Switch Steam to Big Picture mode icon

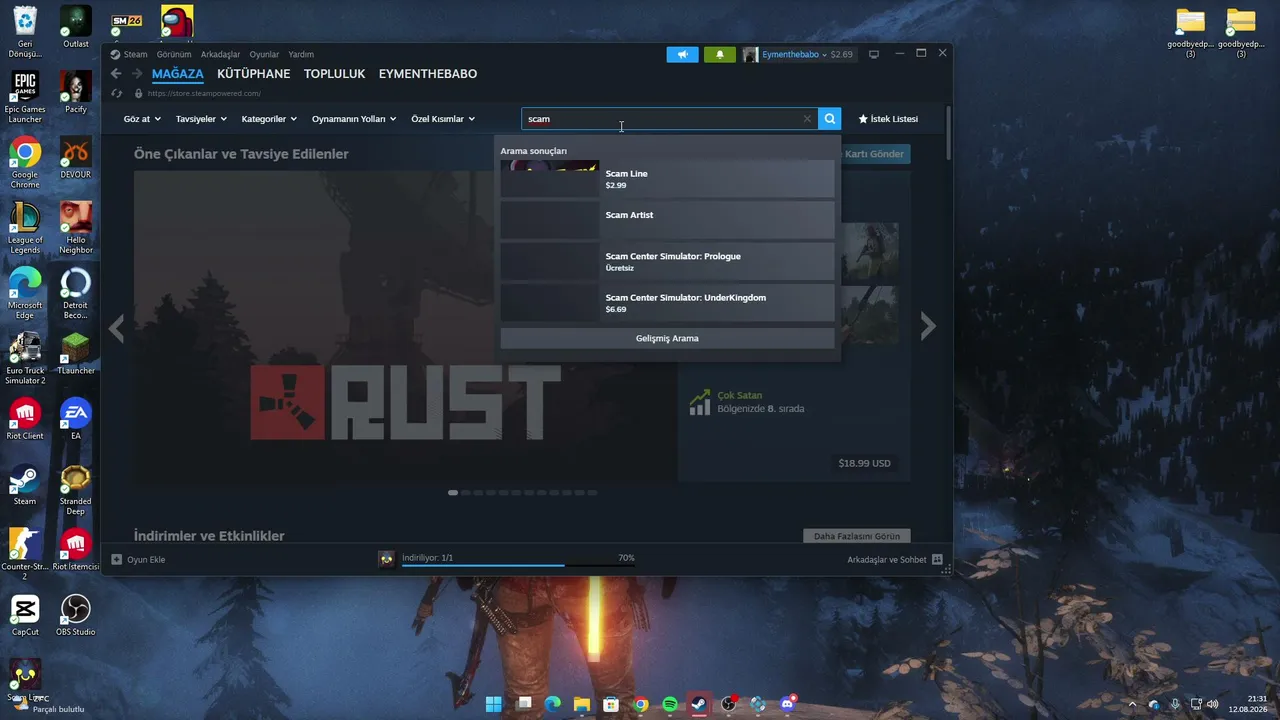coord(873,54)
